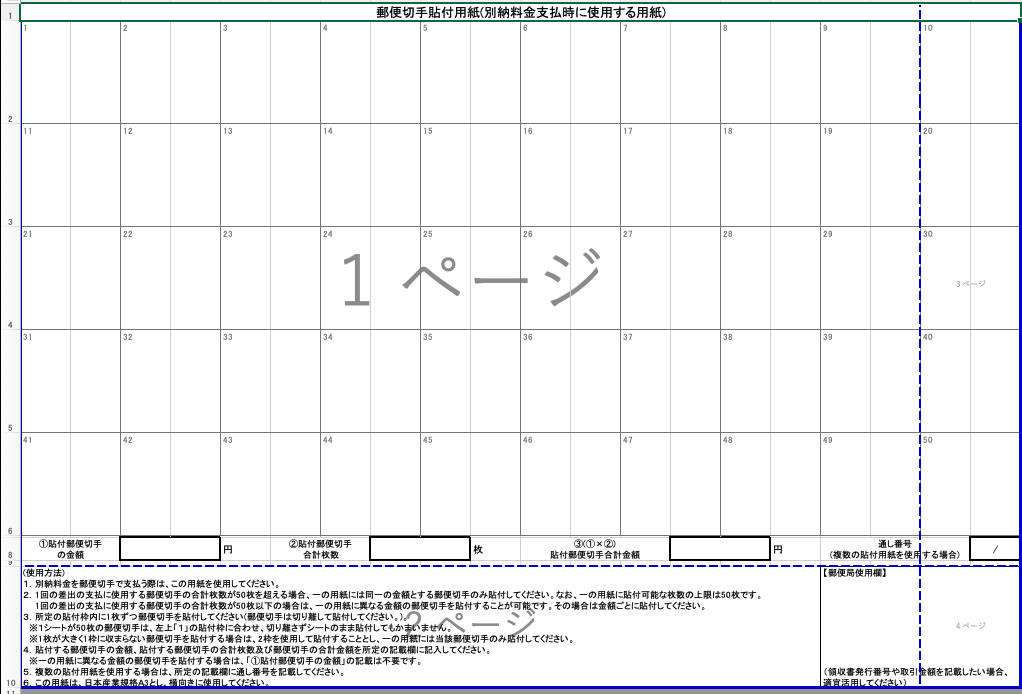Select stamp frame number 47

tap(670, 484)
